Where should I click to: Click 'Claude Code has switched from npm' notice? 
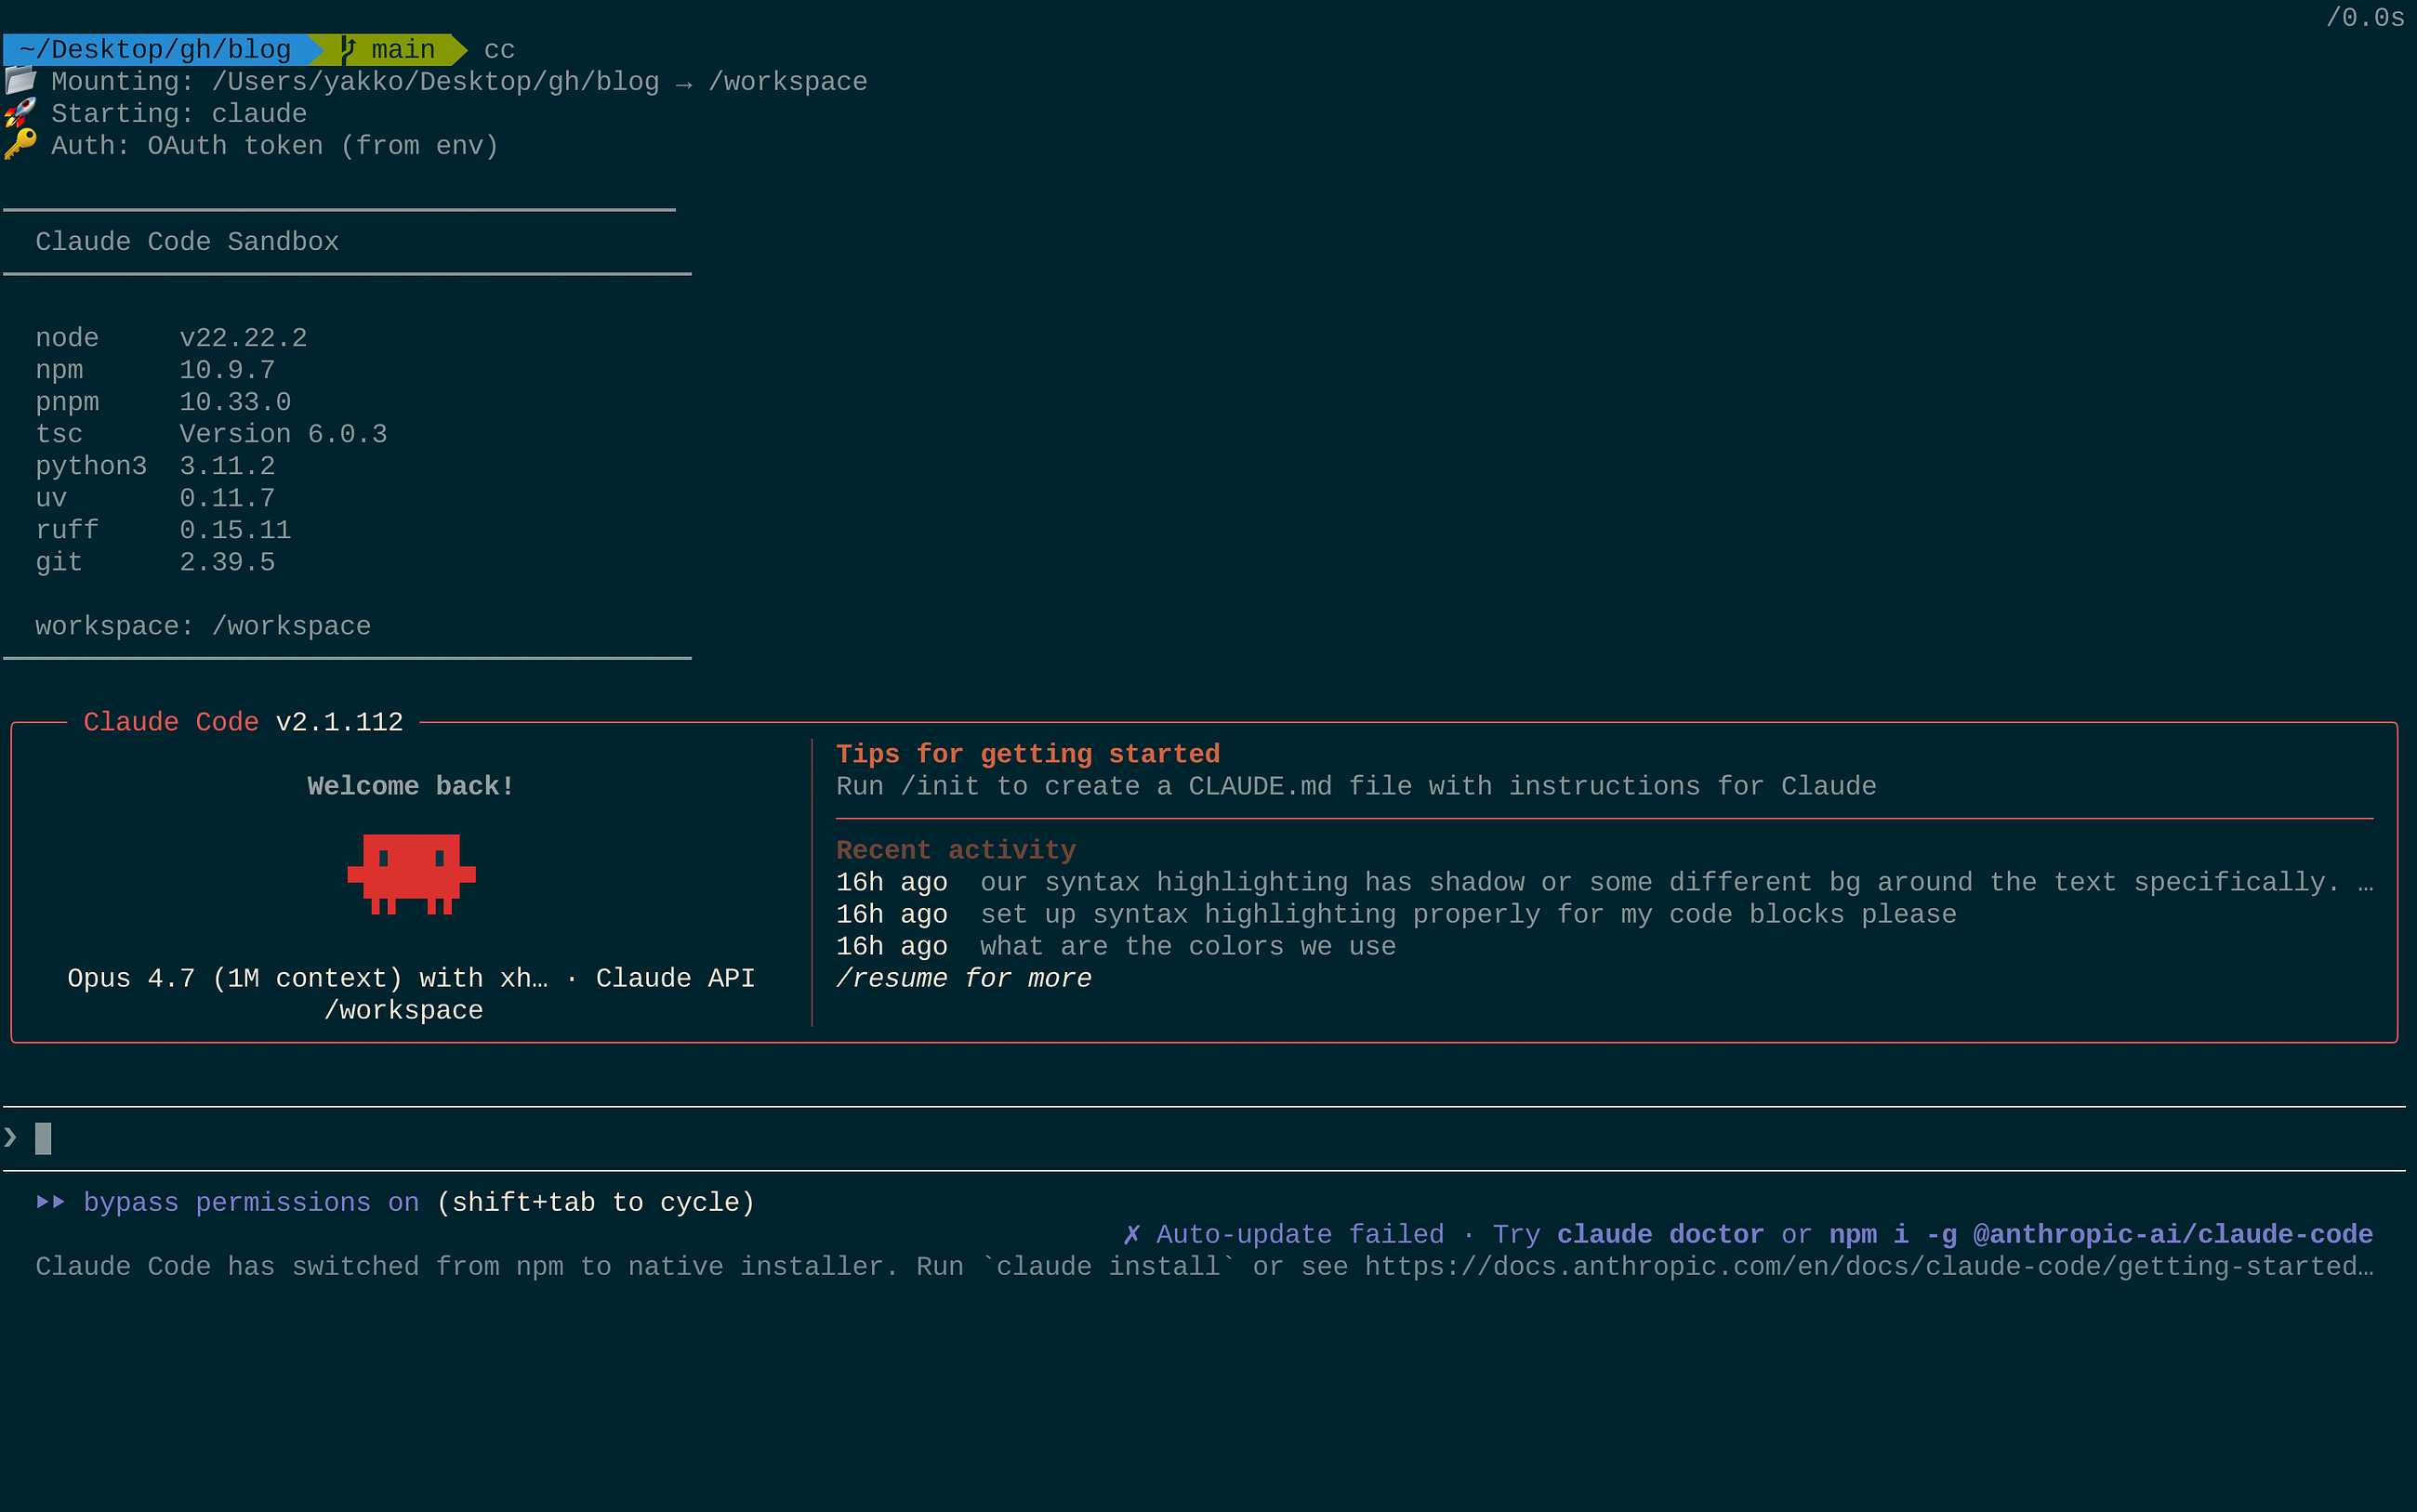[1204, 1266]
